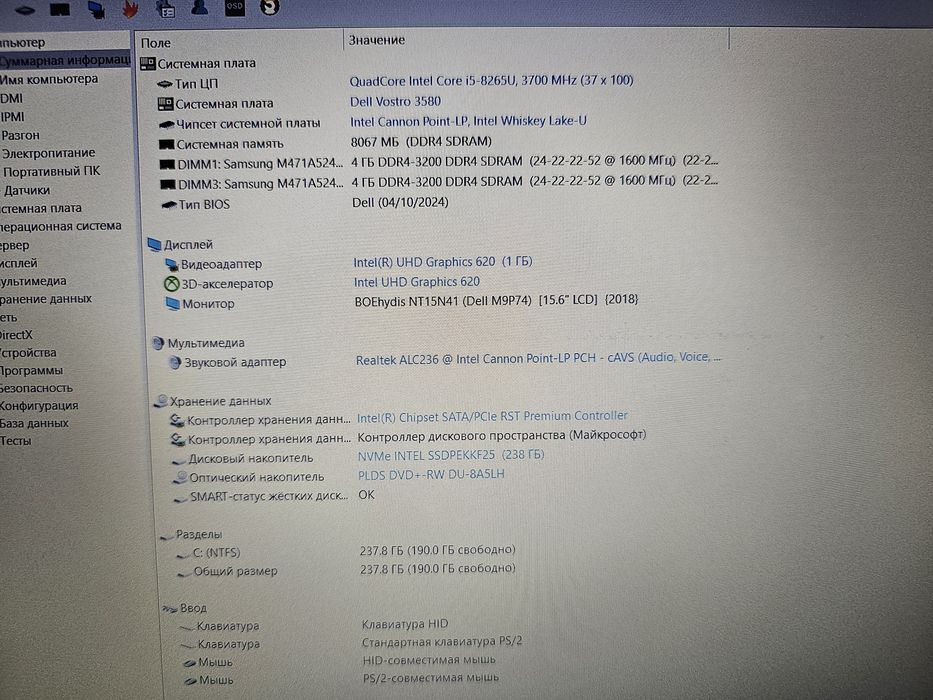Click the OSD panel toolbar icon
Image resolution: width=933 pixels, height=700 pixels.
pos(234,7)
